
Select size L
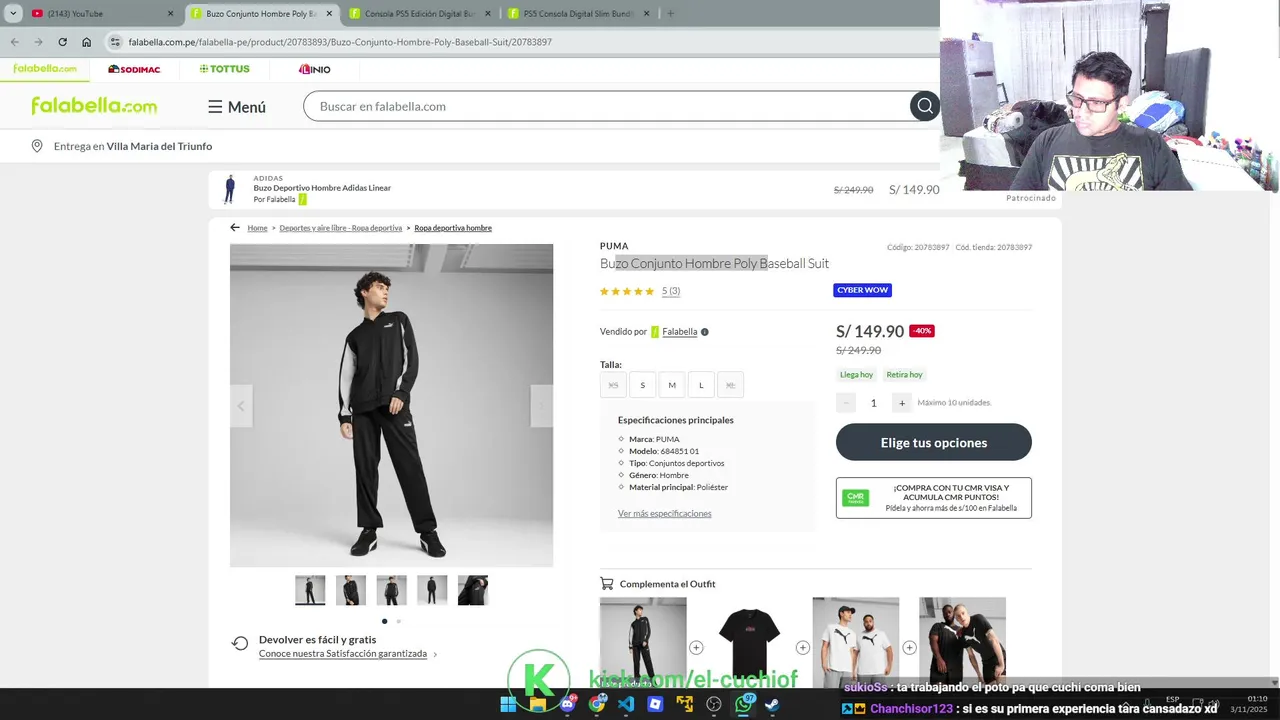[701, 385]
